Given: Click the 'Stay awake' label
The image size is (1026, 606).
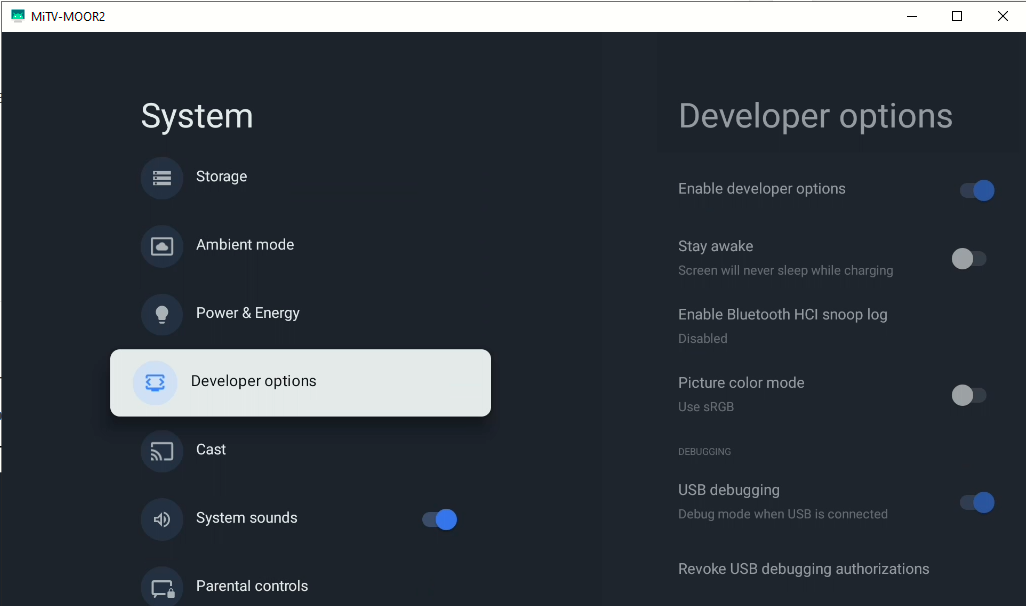Looking at the screenshot, I should click(715, 246).
